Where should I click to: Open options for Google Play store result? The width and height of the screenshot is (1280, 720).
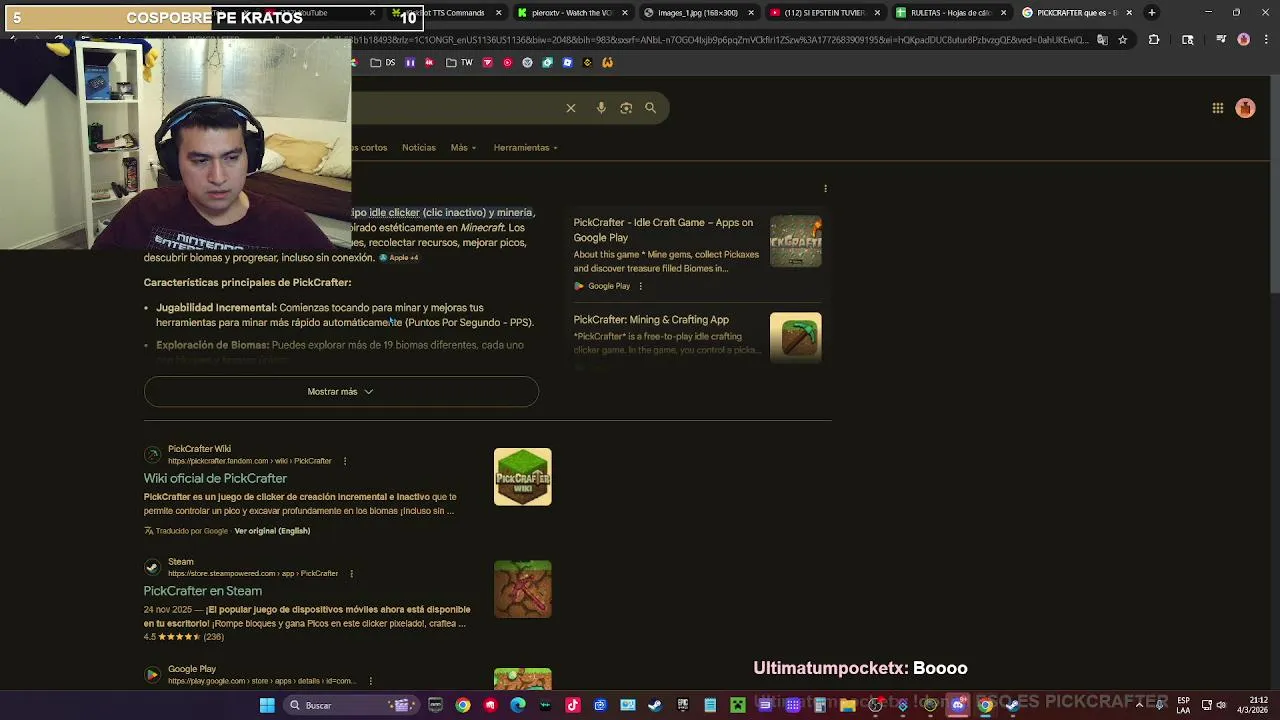pyautogui.click(x=370, y=681)
